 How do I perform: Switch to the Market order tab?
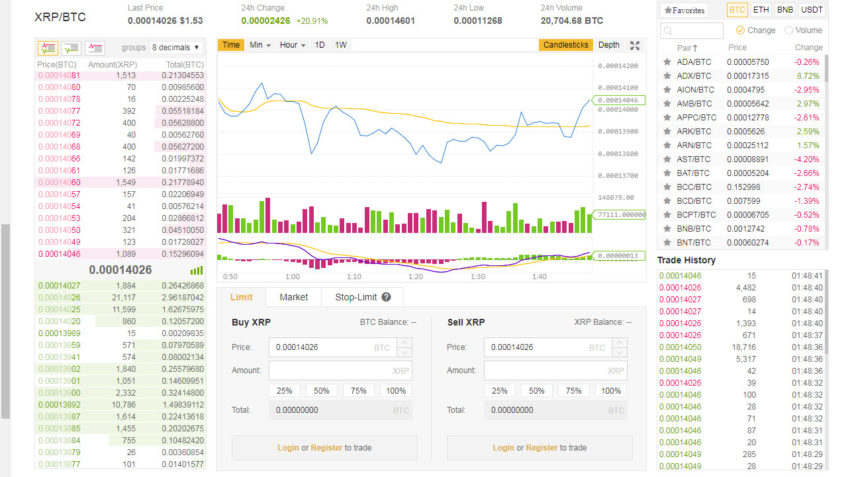pyautogui.click(x=293, y=297)
